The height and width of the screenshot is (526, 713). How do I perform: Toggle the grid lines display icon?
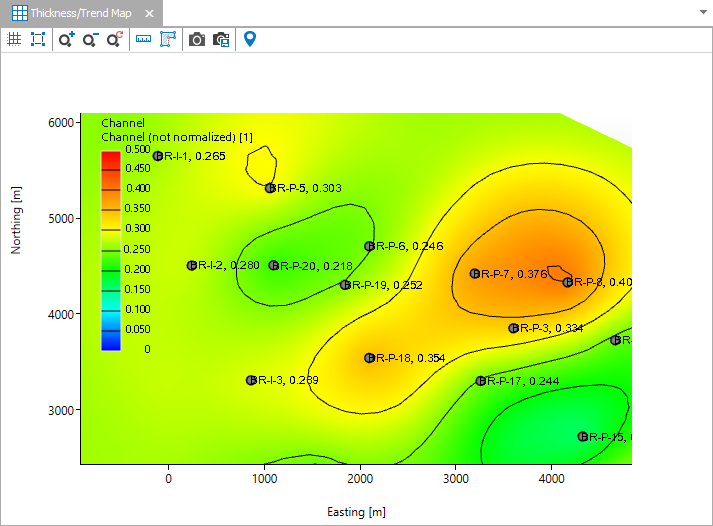[14, 39]
